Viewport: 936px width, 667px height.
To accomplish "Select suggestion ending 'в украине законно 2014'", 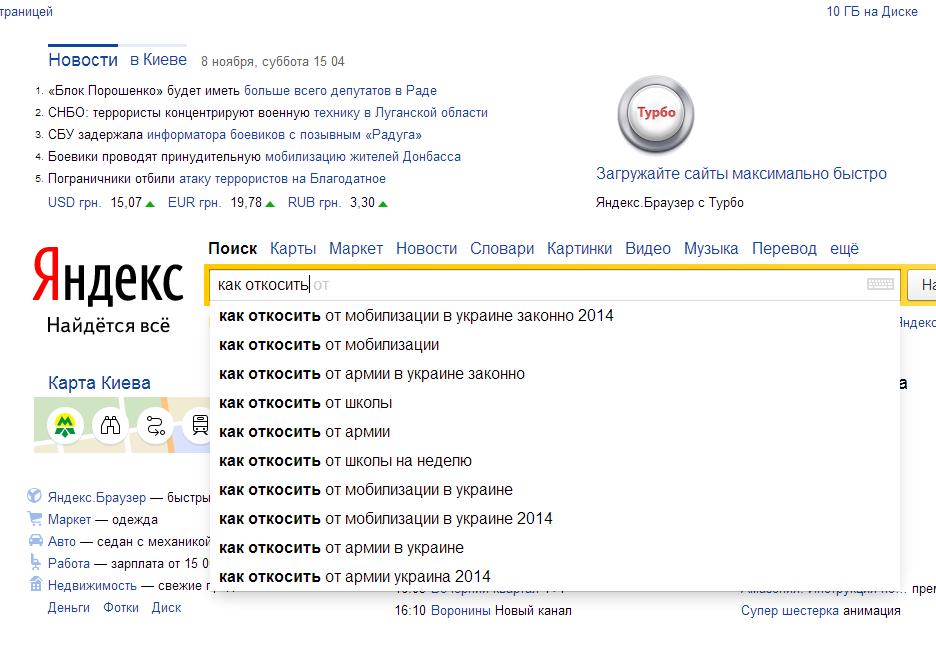I will (x=555, y=316).
